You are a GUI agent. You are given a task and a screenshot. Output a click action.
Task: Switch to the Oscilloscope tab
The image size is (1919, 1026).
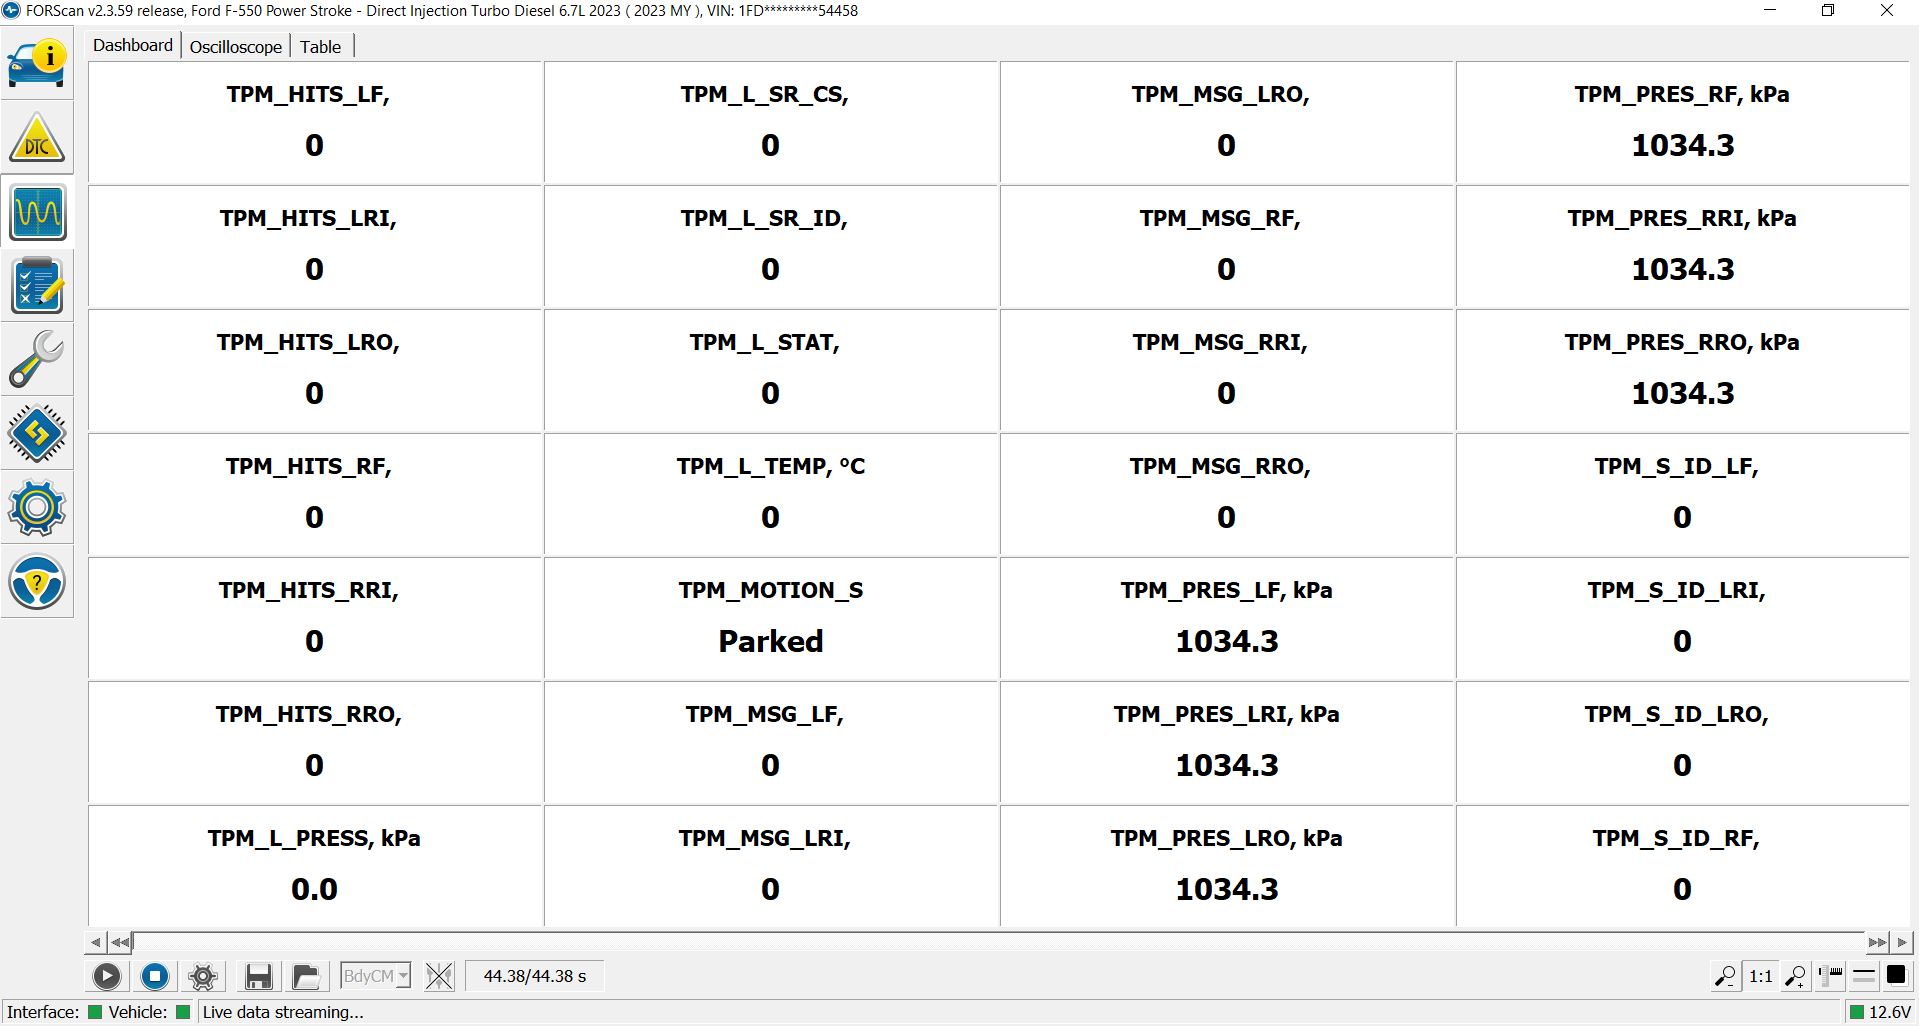coord(236,46)
